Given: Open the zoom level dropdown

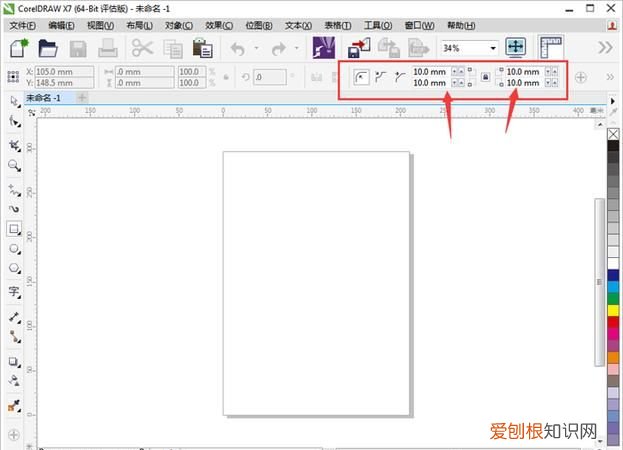Looking at the screenshot, I should [x=493, y=48].
